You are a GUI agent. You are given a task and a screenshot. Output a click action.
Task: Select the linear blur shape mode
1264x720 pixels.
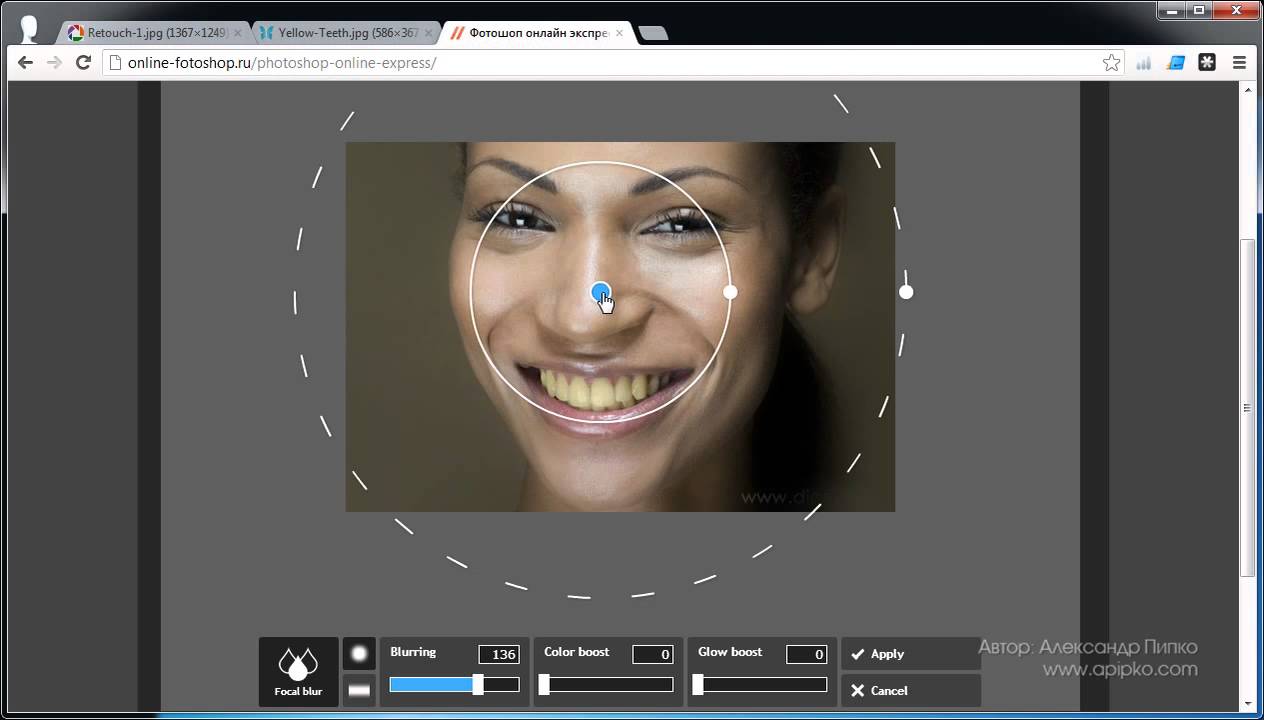359,690
